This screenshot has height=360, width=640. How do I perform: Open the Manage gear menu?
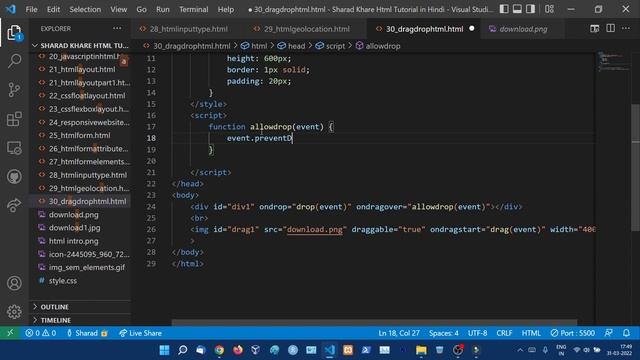(x=14, y=311)
